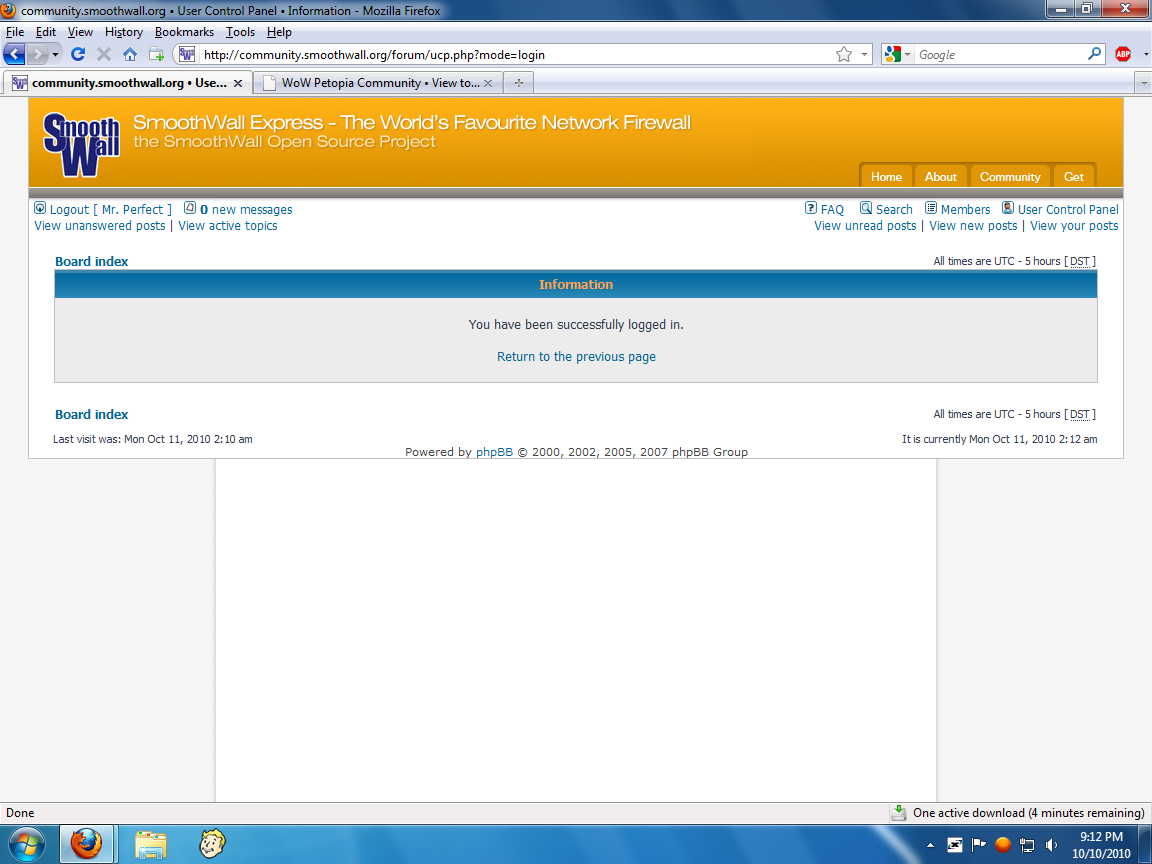Click View new posts

973,226
